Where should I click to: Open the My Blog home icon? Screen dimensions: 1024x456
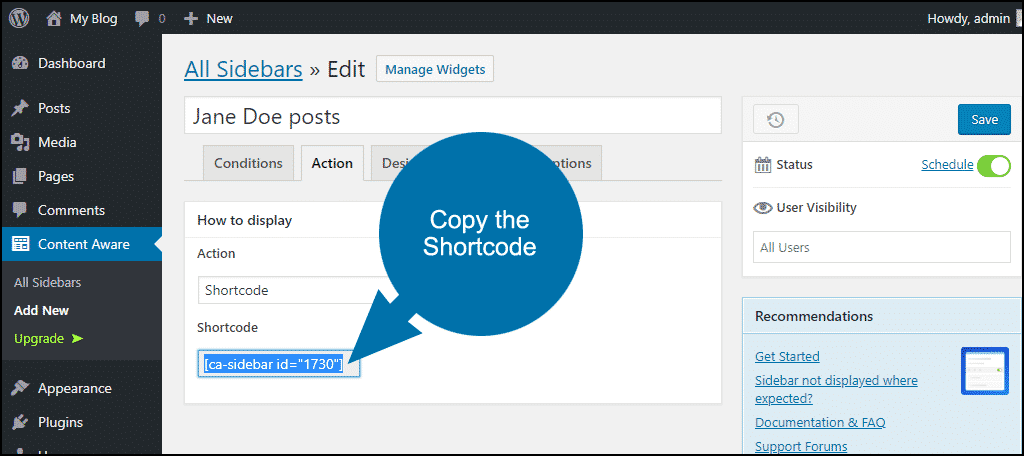click(x=54, y=19)
